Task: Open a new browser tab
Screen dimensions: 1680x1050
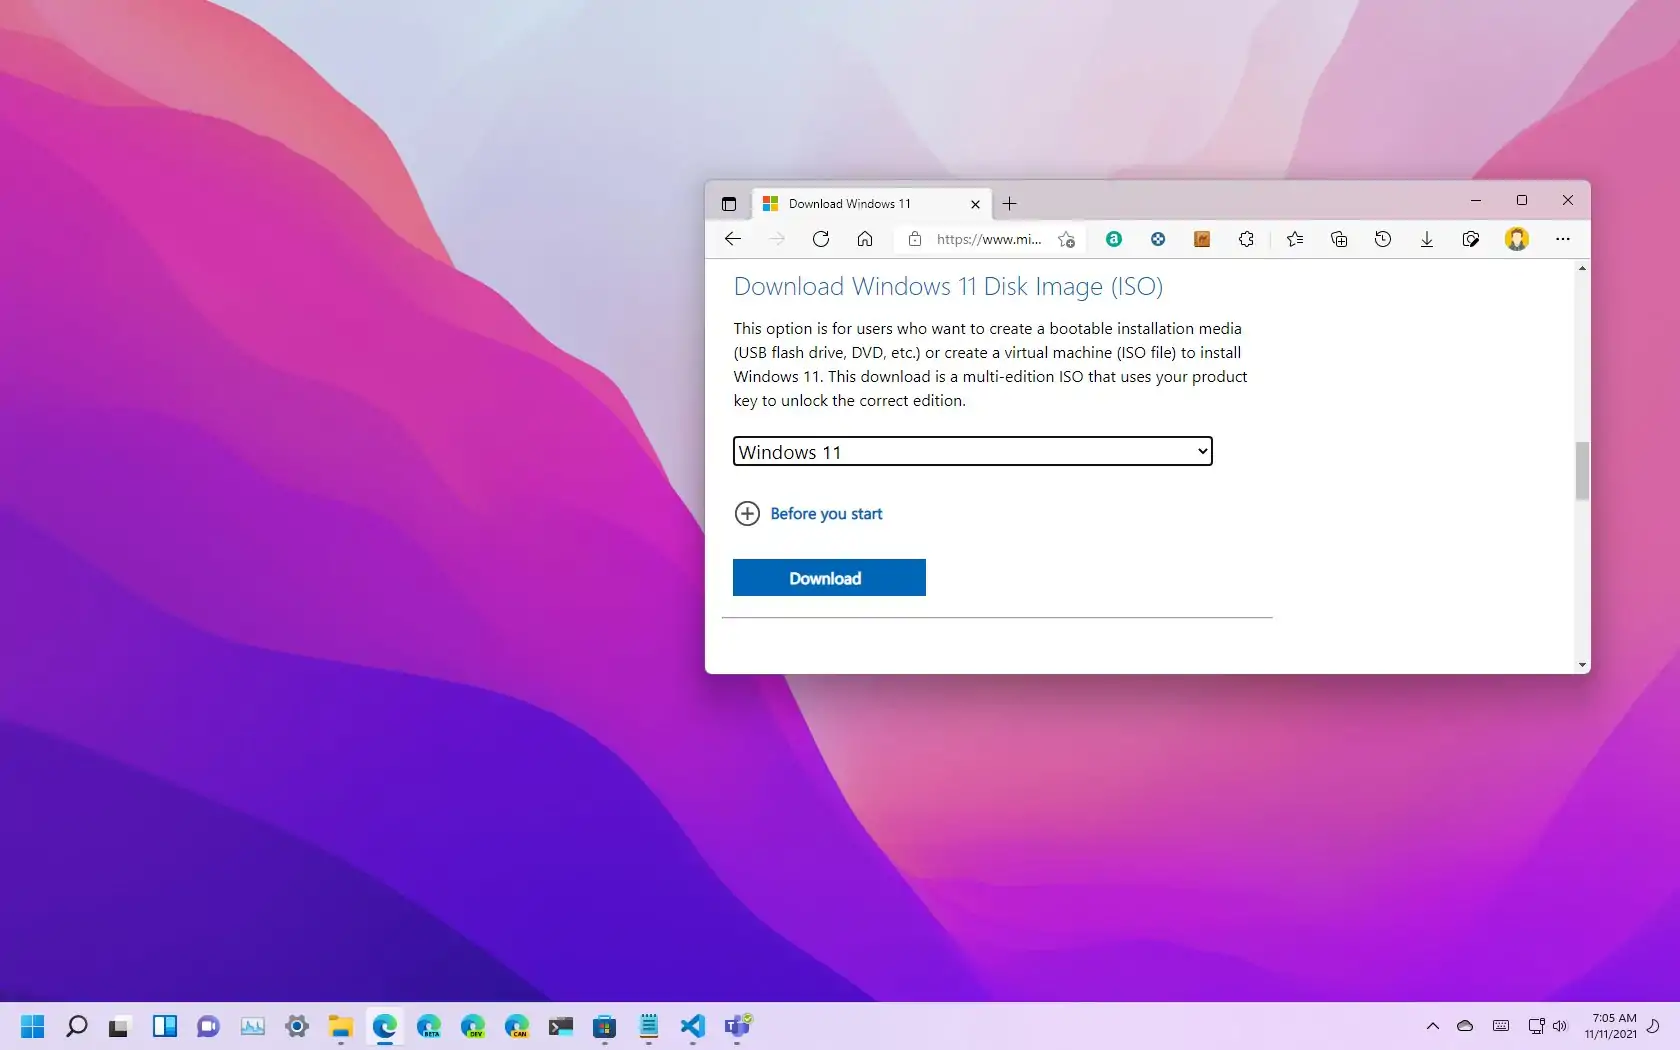Action: point(1009,204)
